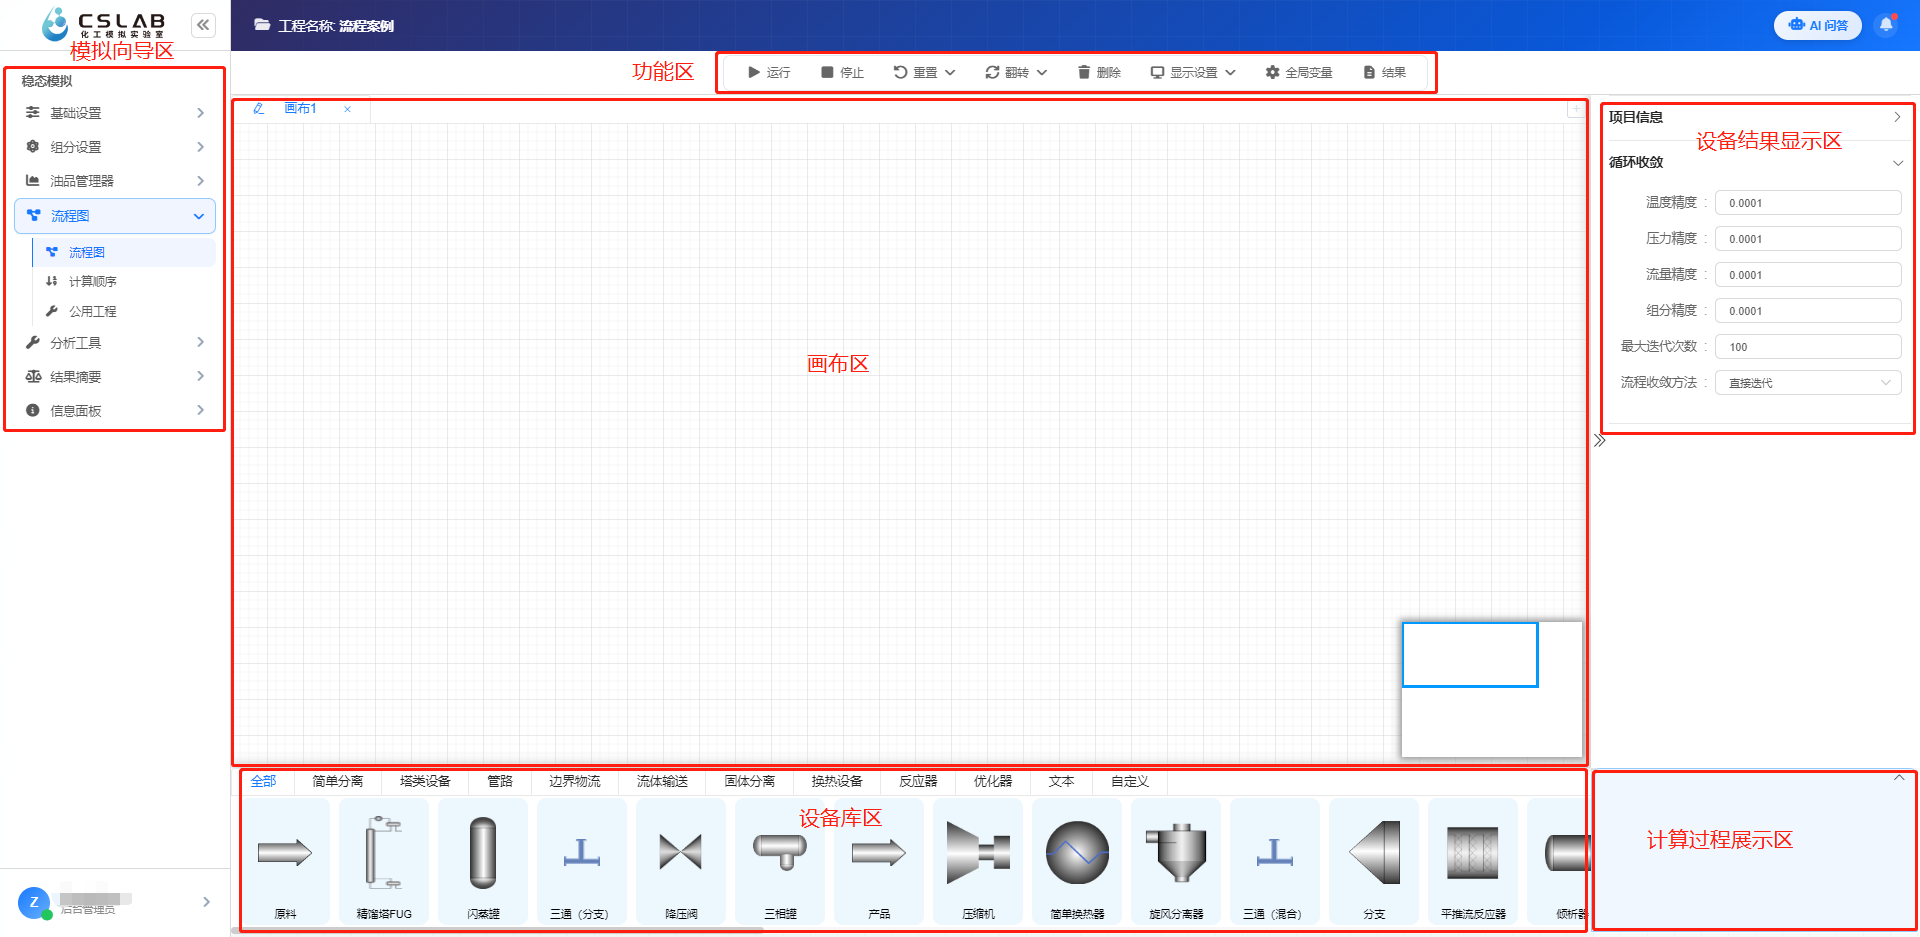Close the 画布1 canvas tab
This screenshot has height=937, width=1920.
(x=347, y=109)
